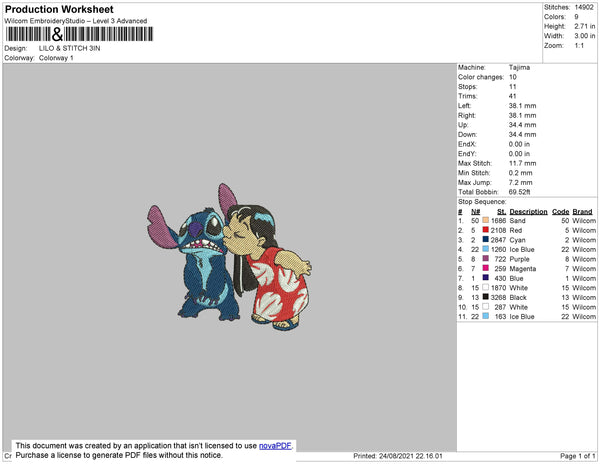
Task: Click the Trims value "41"
Action: [x=512, y=96]
